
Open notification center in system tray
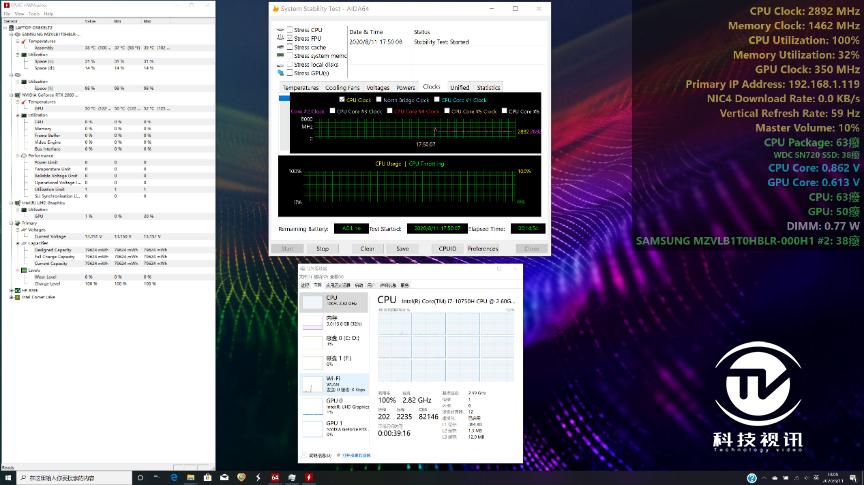[853, 478]
